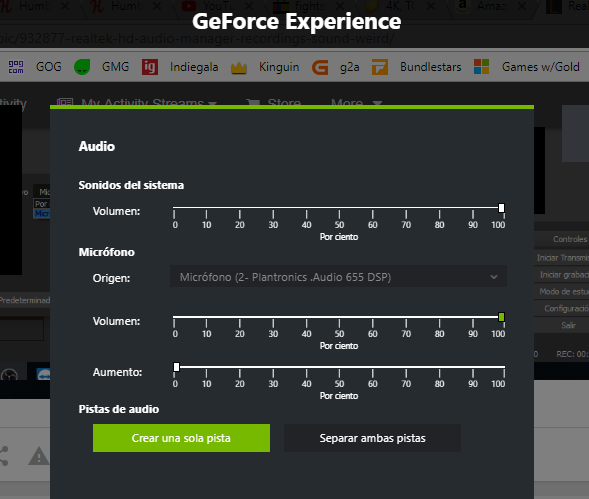Click the Pistas de audio label

point(119,409)
